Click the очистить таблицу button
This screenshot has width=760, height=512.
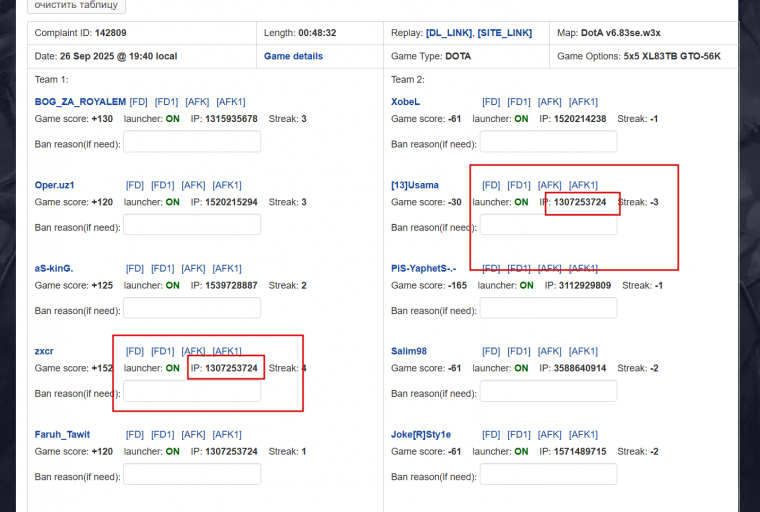[x=77, y=5]
